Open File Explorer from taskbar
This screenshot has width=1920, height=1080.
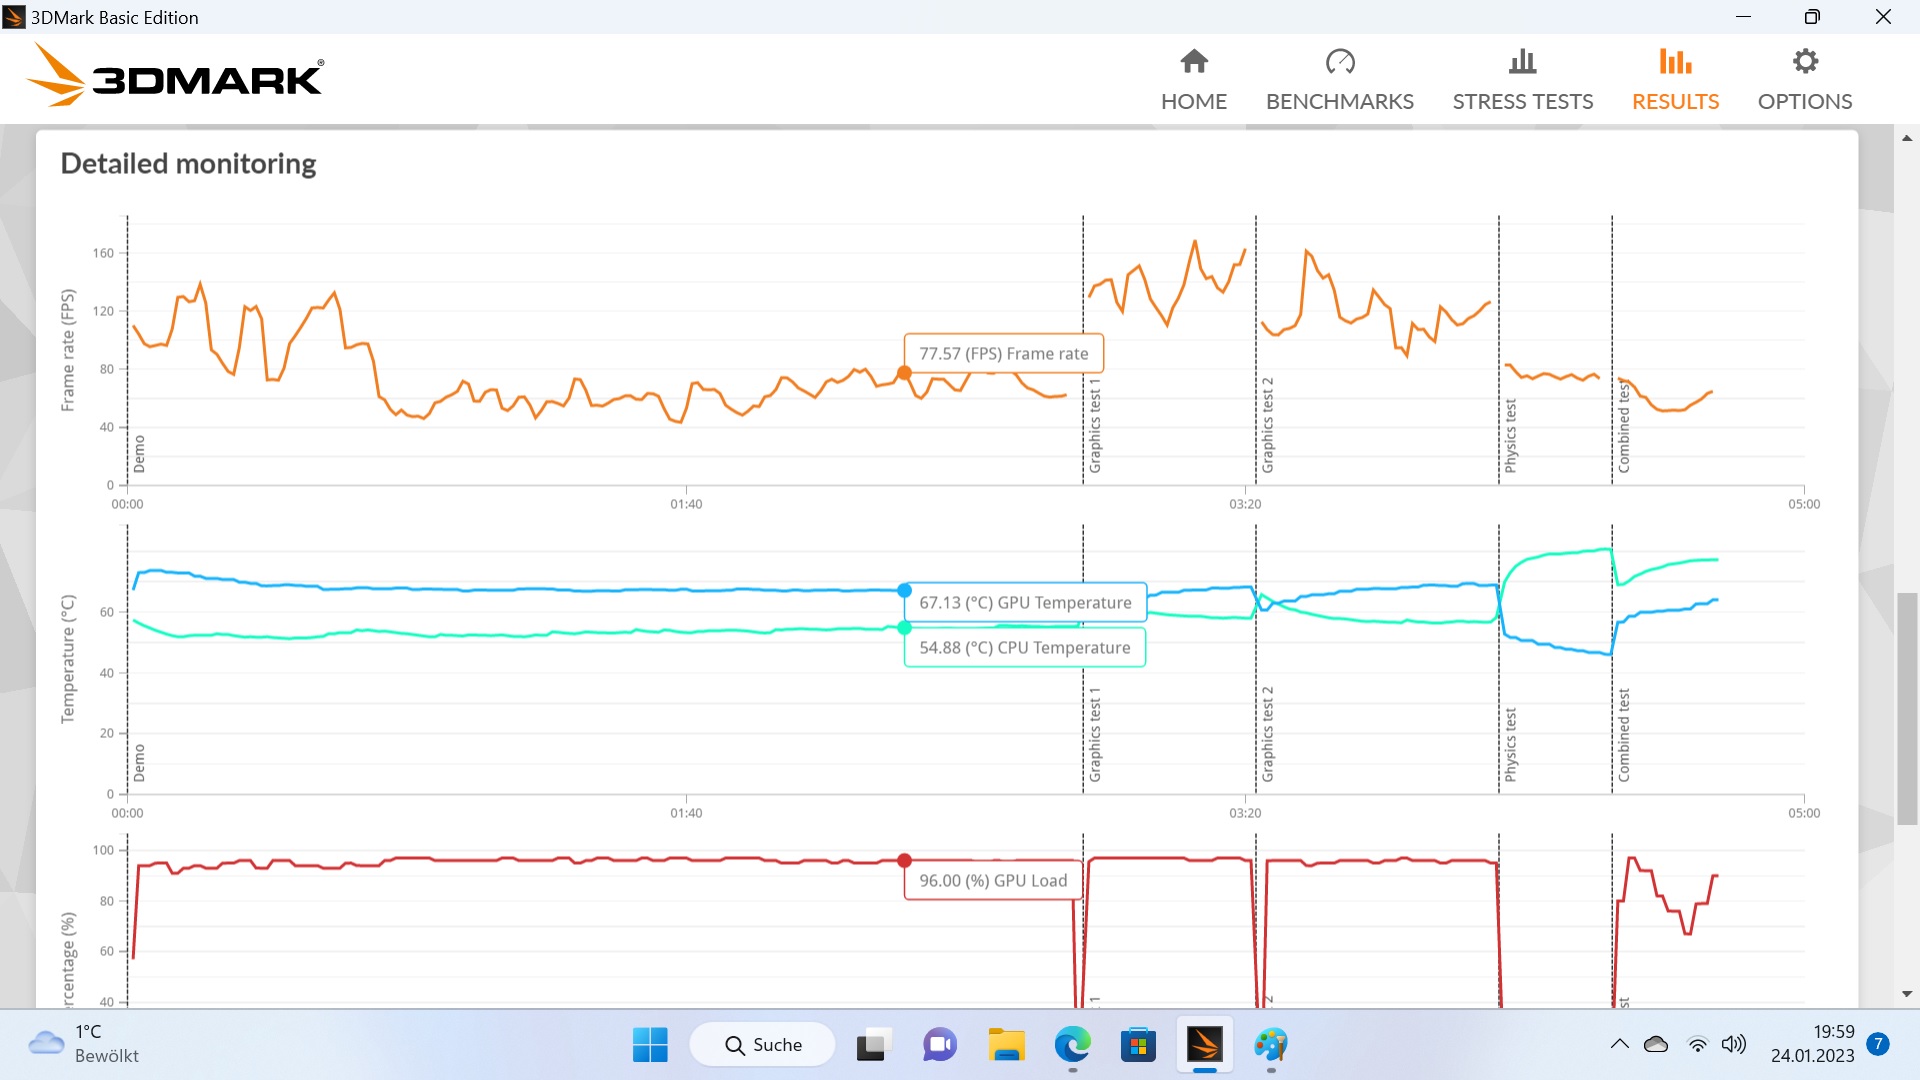pos(1006,1045)
